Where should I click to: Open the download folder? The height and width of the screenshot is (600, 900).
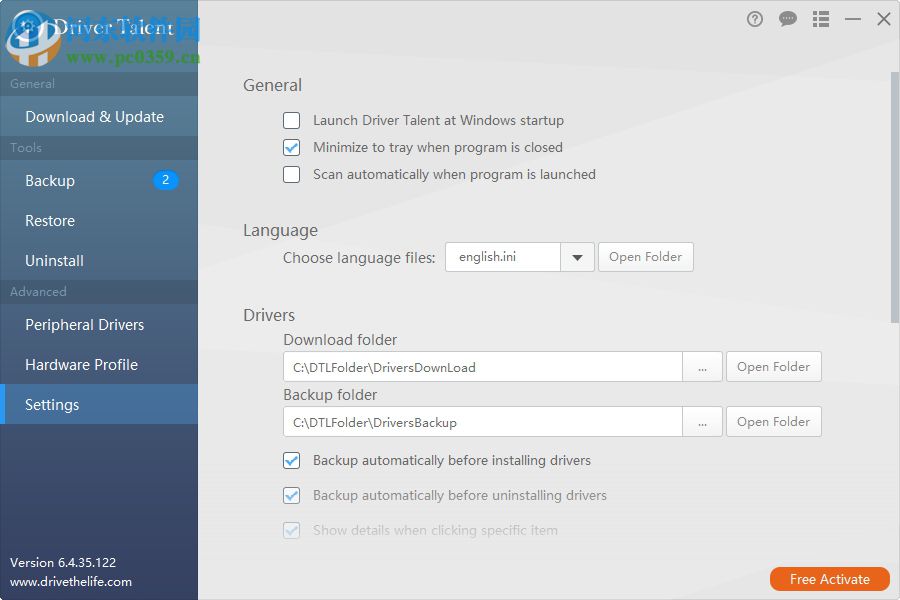coord(774,367)
